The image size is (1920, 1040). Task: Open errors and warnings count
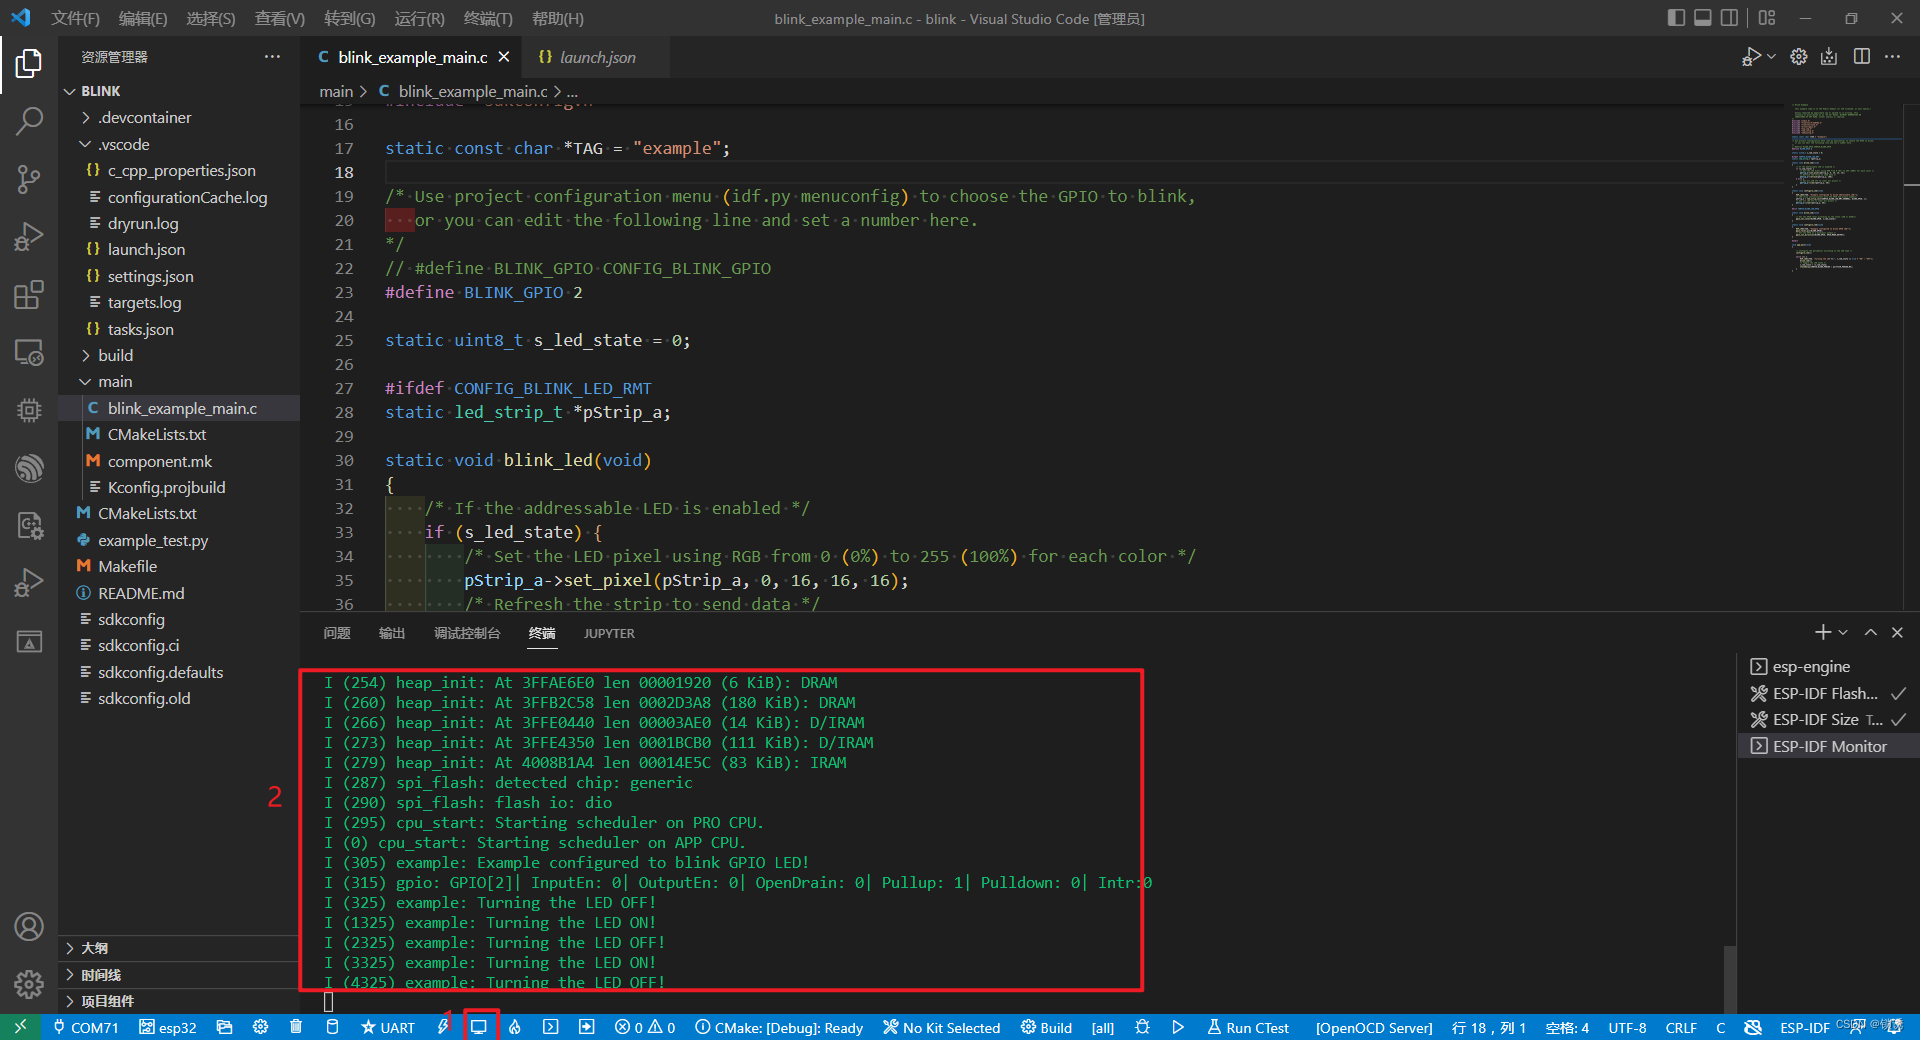click(645, 1027)
